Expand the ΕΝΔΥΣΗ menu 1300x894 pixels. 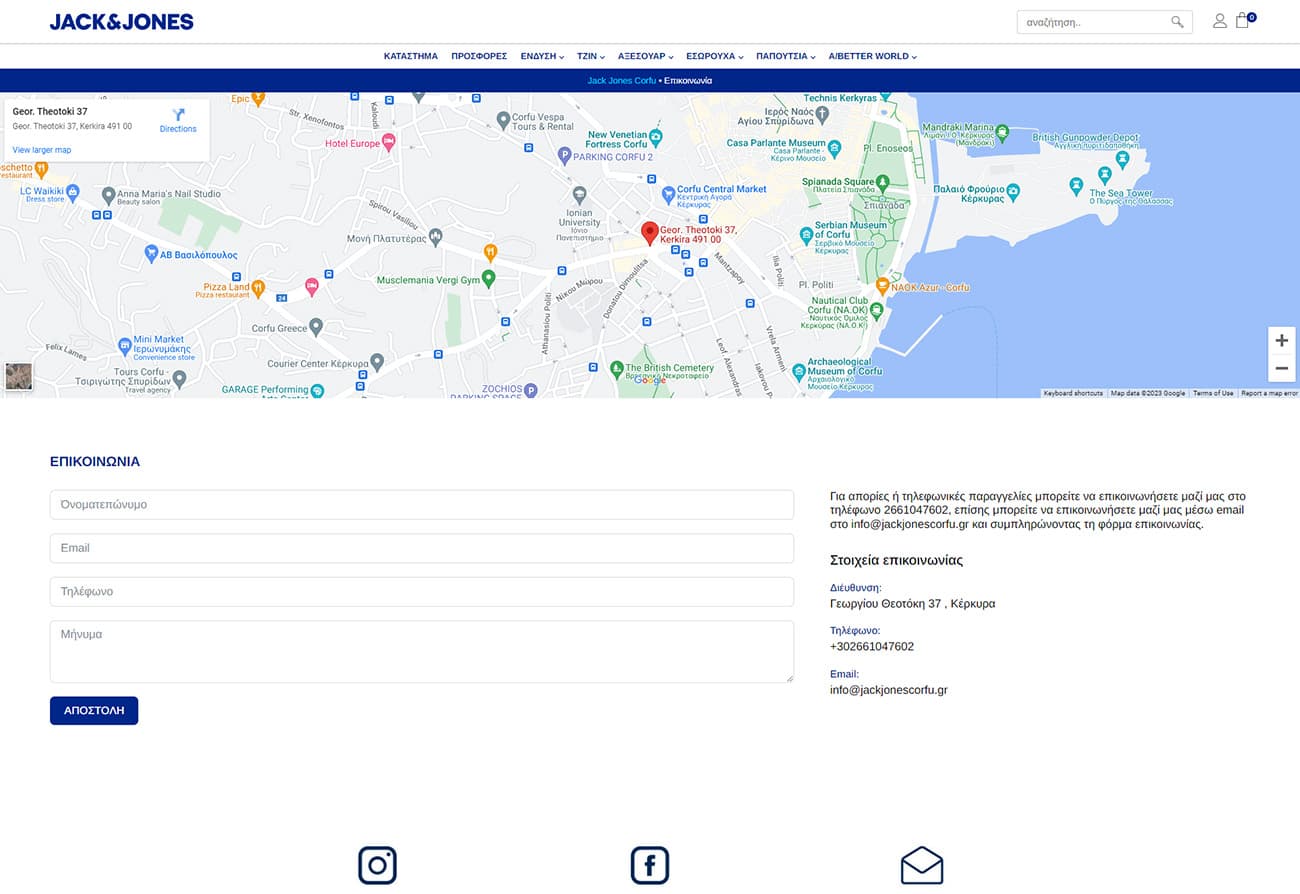[x=542, y=56]
